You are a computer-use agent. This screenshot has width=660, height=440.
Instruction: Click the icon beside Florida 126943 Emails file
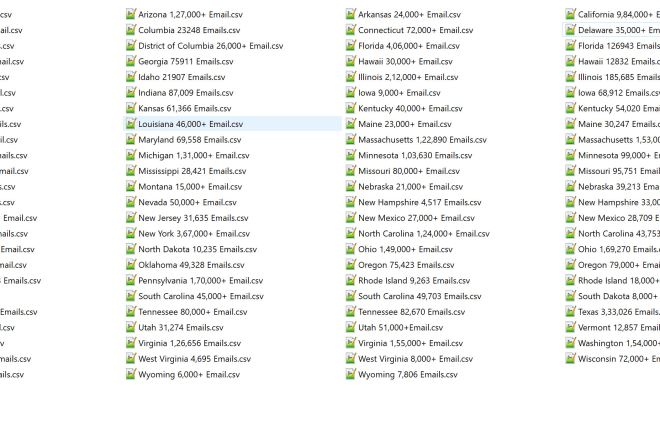(x=570, y=45)
